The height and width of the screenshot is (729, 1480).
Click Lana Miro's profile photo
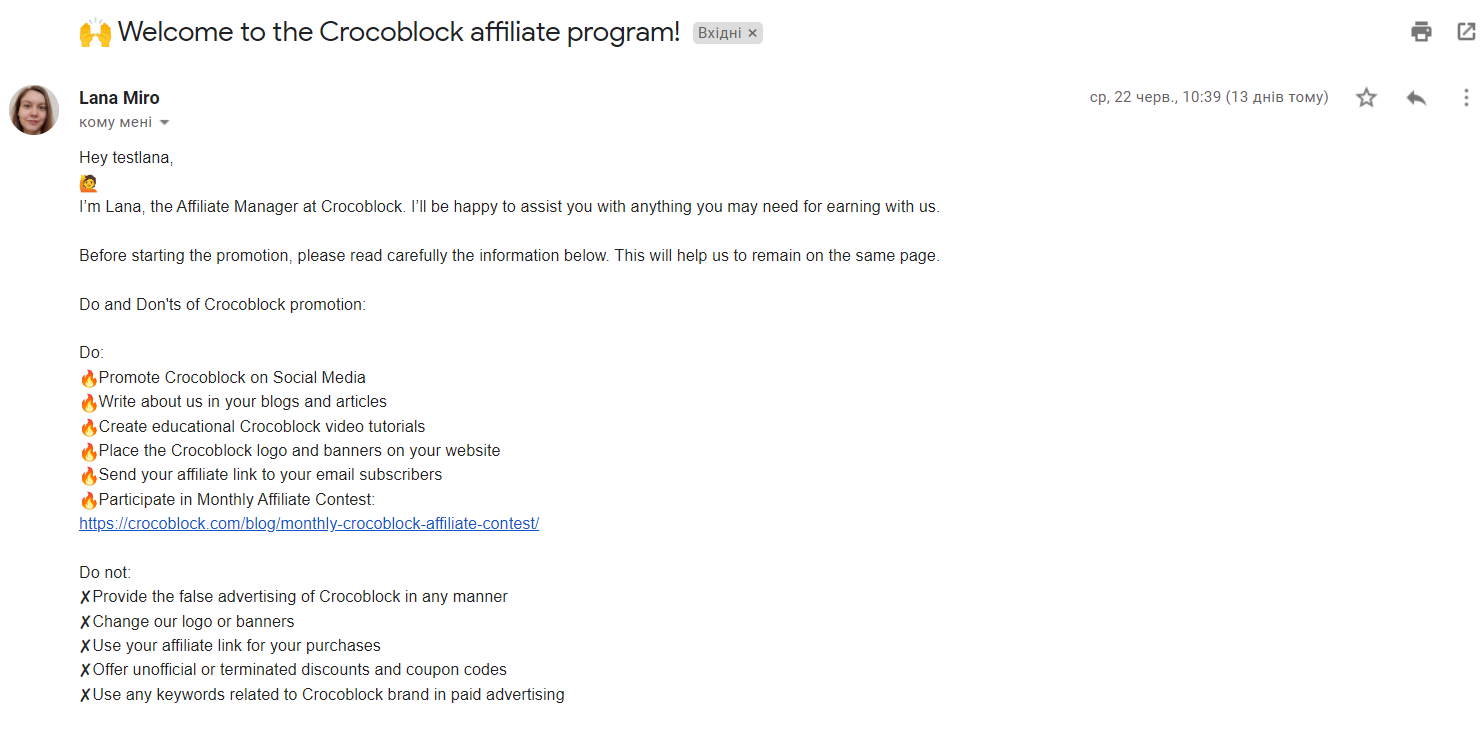click(x=34, y=110)
